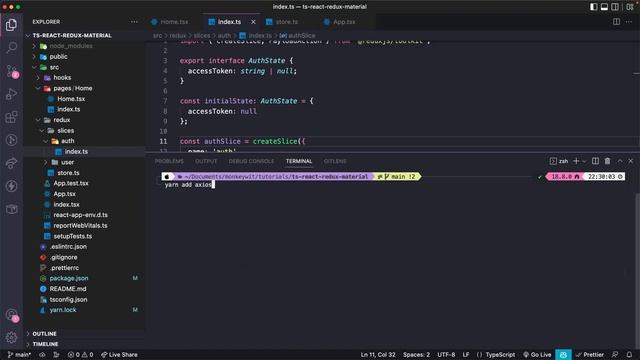Screen dimensions: 640x360
Task: Open the Extensions view icon
Action: point(11,118)
